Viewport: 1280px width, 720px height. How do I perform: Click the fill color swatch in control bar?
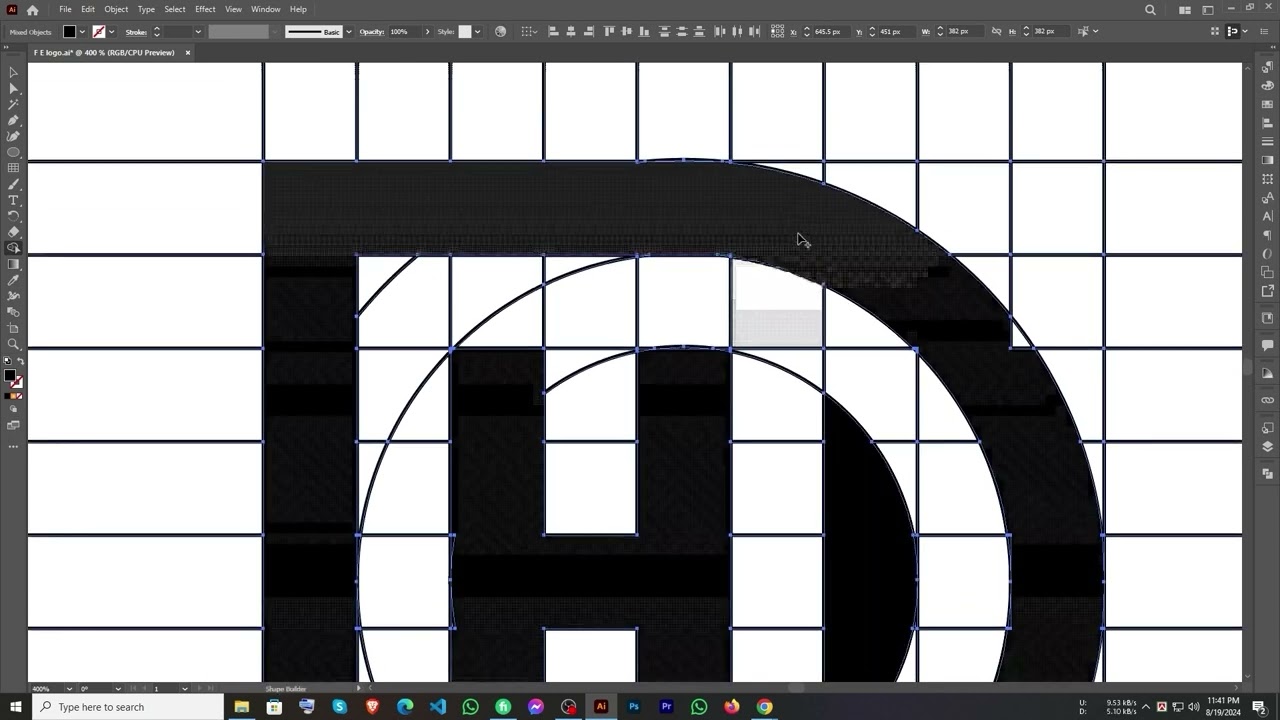(69, 32)
